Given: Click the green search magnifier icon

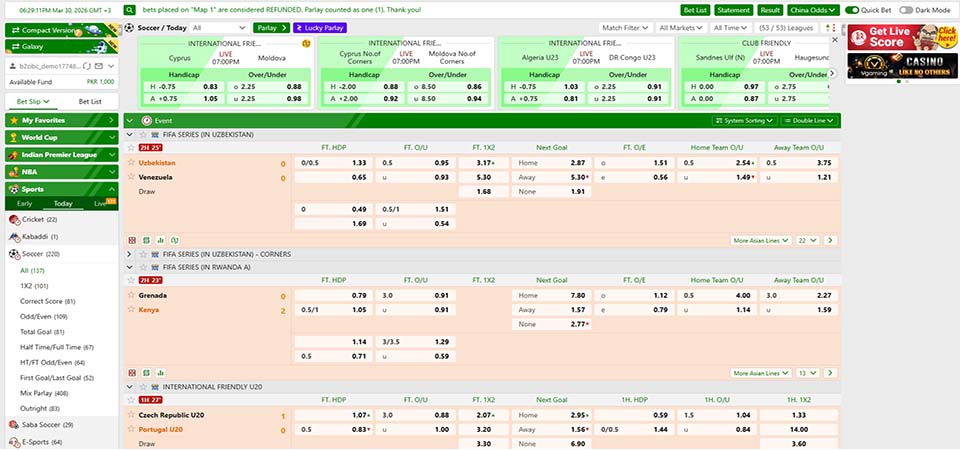Looking at the screenshot, I should click(x=129, y=10).
